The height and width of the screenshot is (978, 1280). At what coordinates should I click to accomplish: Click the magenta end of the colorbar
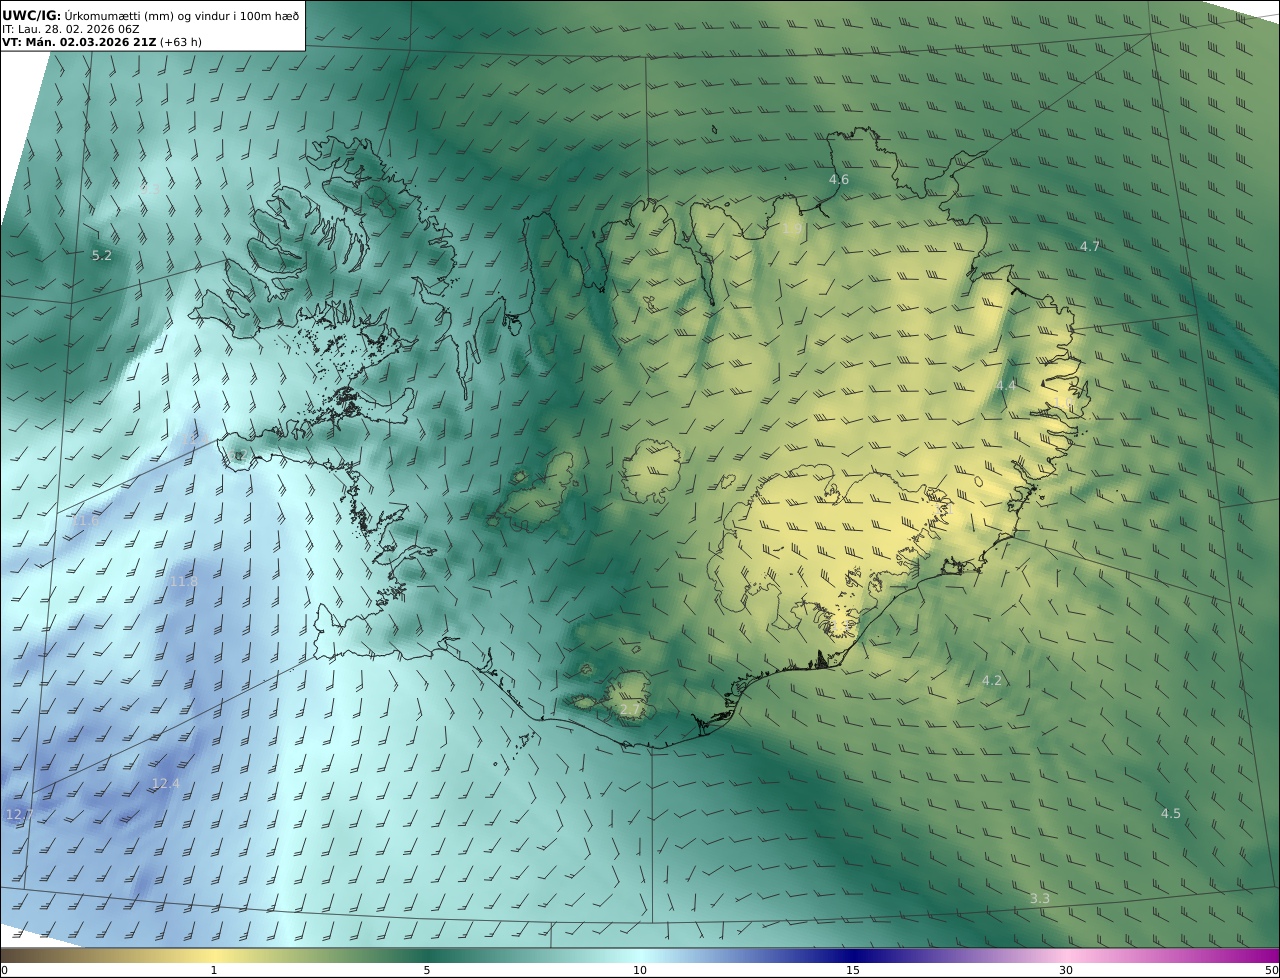1262,955
